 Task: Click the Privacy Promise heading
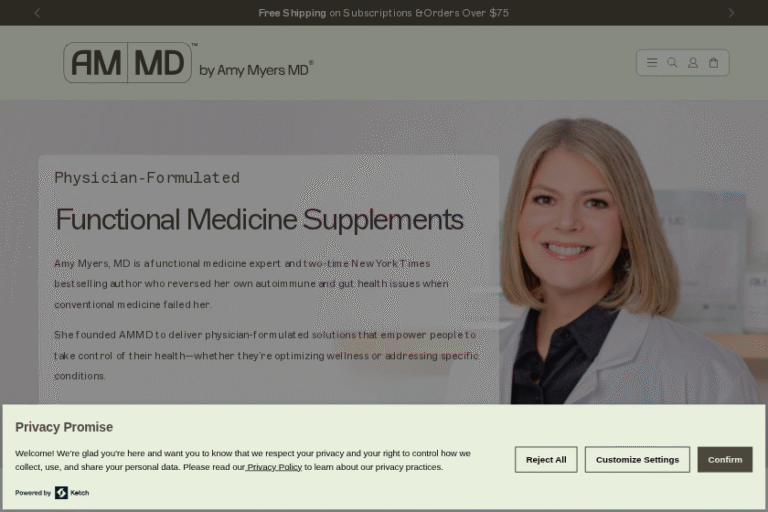pyautogui.click(x=64, y=427)
